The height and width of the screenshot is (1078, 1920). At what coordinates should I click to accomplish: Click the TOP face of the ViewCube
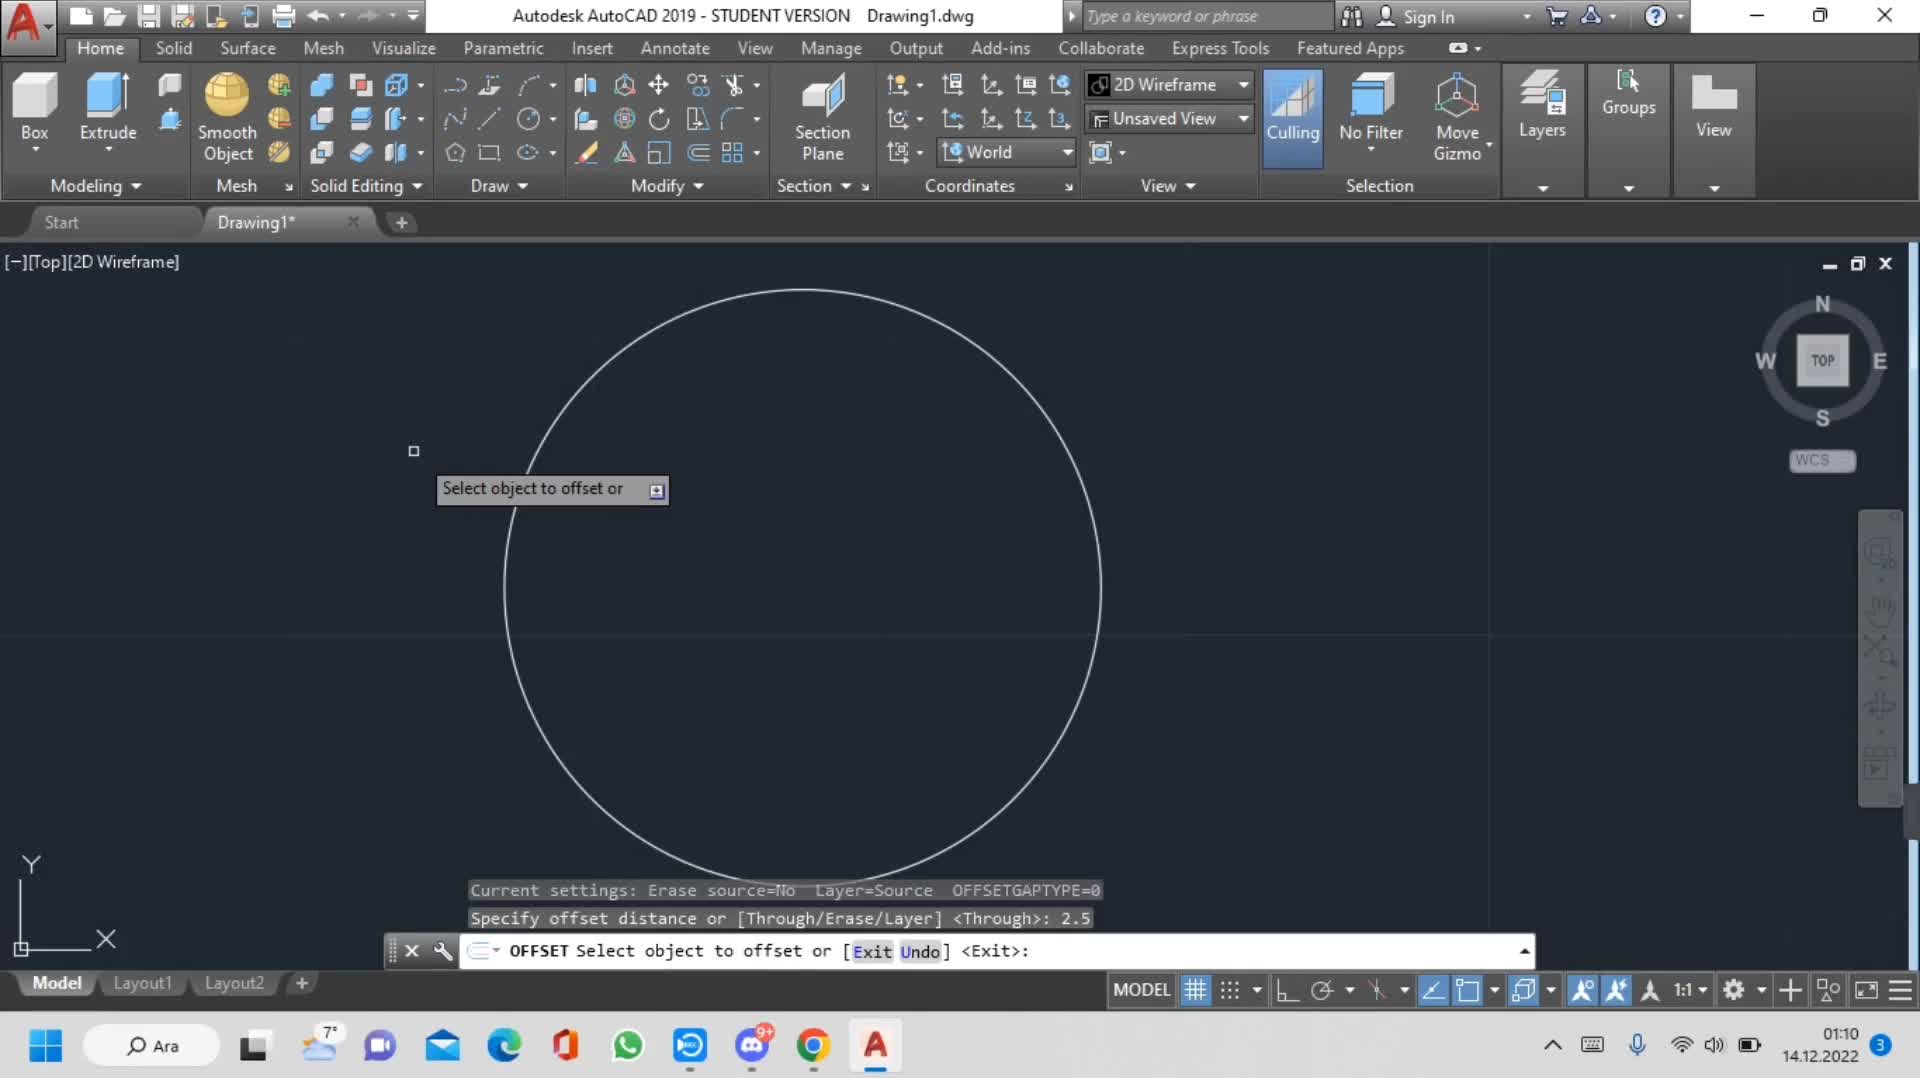click(x=1822, y=360)
